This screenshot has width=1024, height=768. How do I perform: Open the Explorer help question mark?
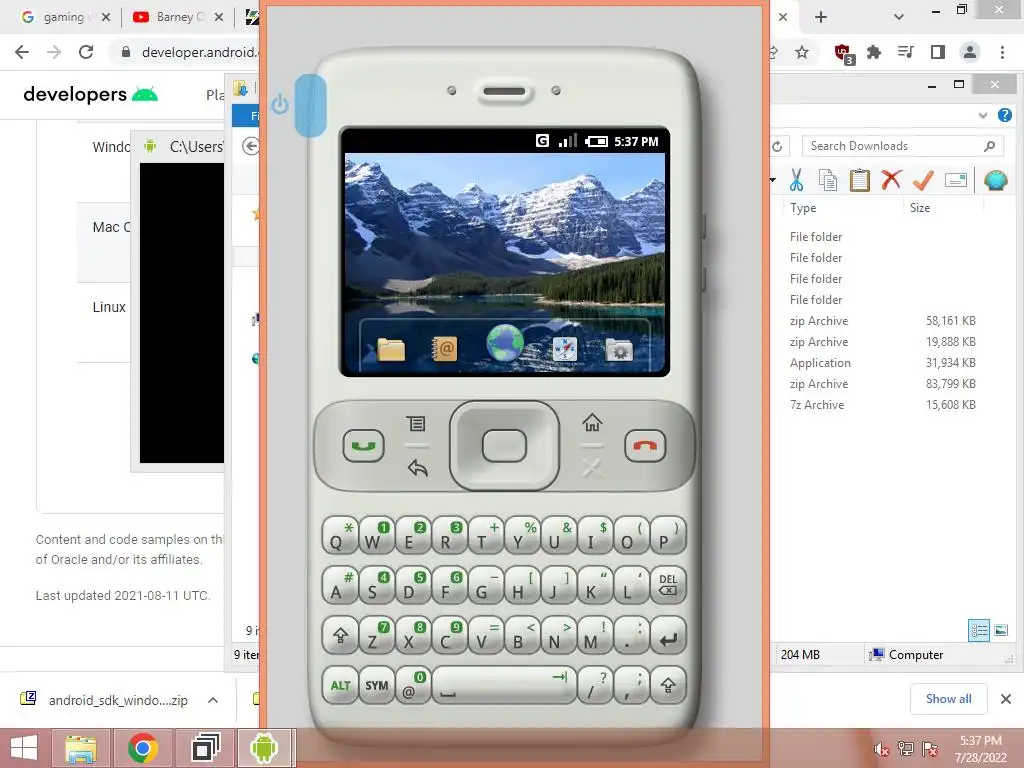tap(1004, 116)
